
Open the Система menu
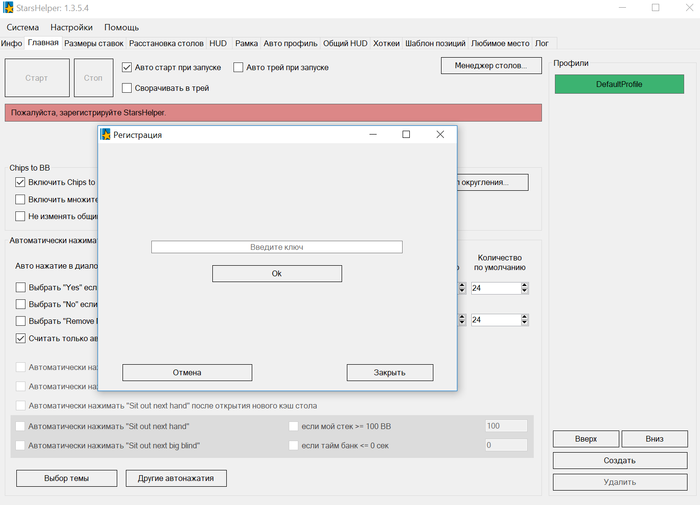(x=23, y=27)
